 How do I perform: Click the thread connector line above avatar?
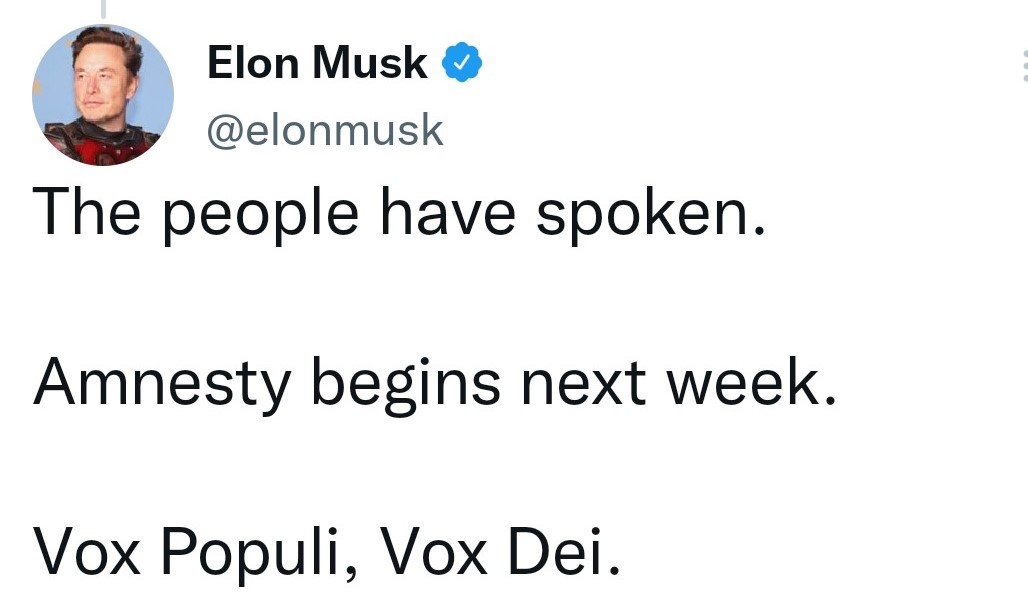[x=103, y=9]
